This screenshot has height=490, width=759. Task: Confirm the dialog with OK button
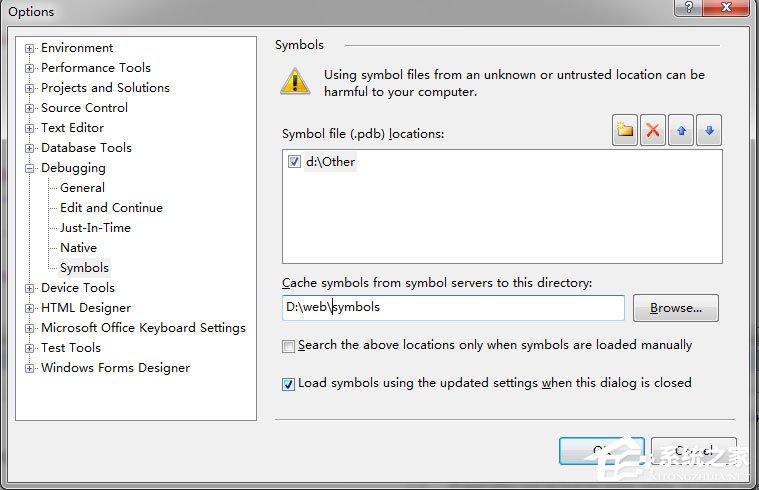coord(602,451)
